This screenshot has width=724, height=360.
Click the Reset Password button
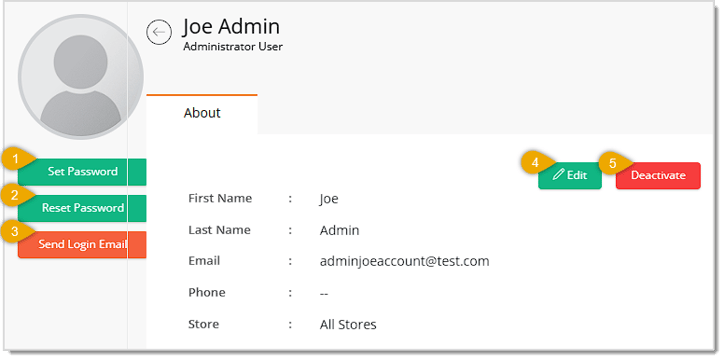pyautogui.click(x=82, y=208)
